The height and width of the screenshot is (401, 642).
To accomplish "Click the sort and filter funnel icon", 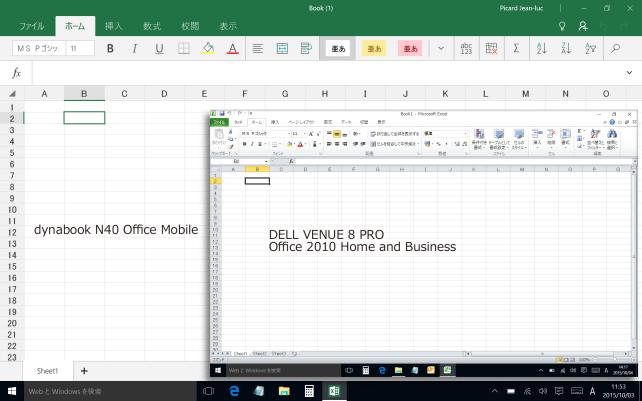I will tap(590, 48).
